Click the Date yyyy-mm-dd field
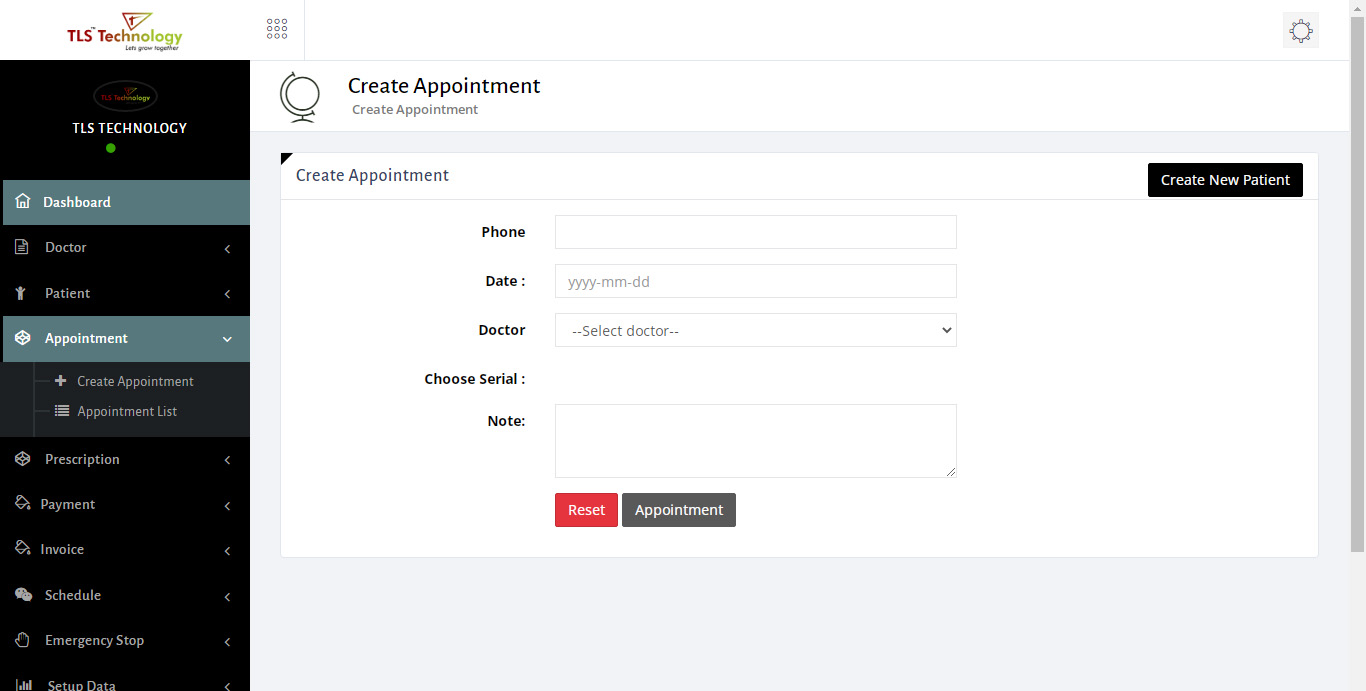The width and height of the screenshot is (1366, 691). [755, 282]
